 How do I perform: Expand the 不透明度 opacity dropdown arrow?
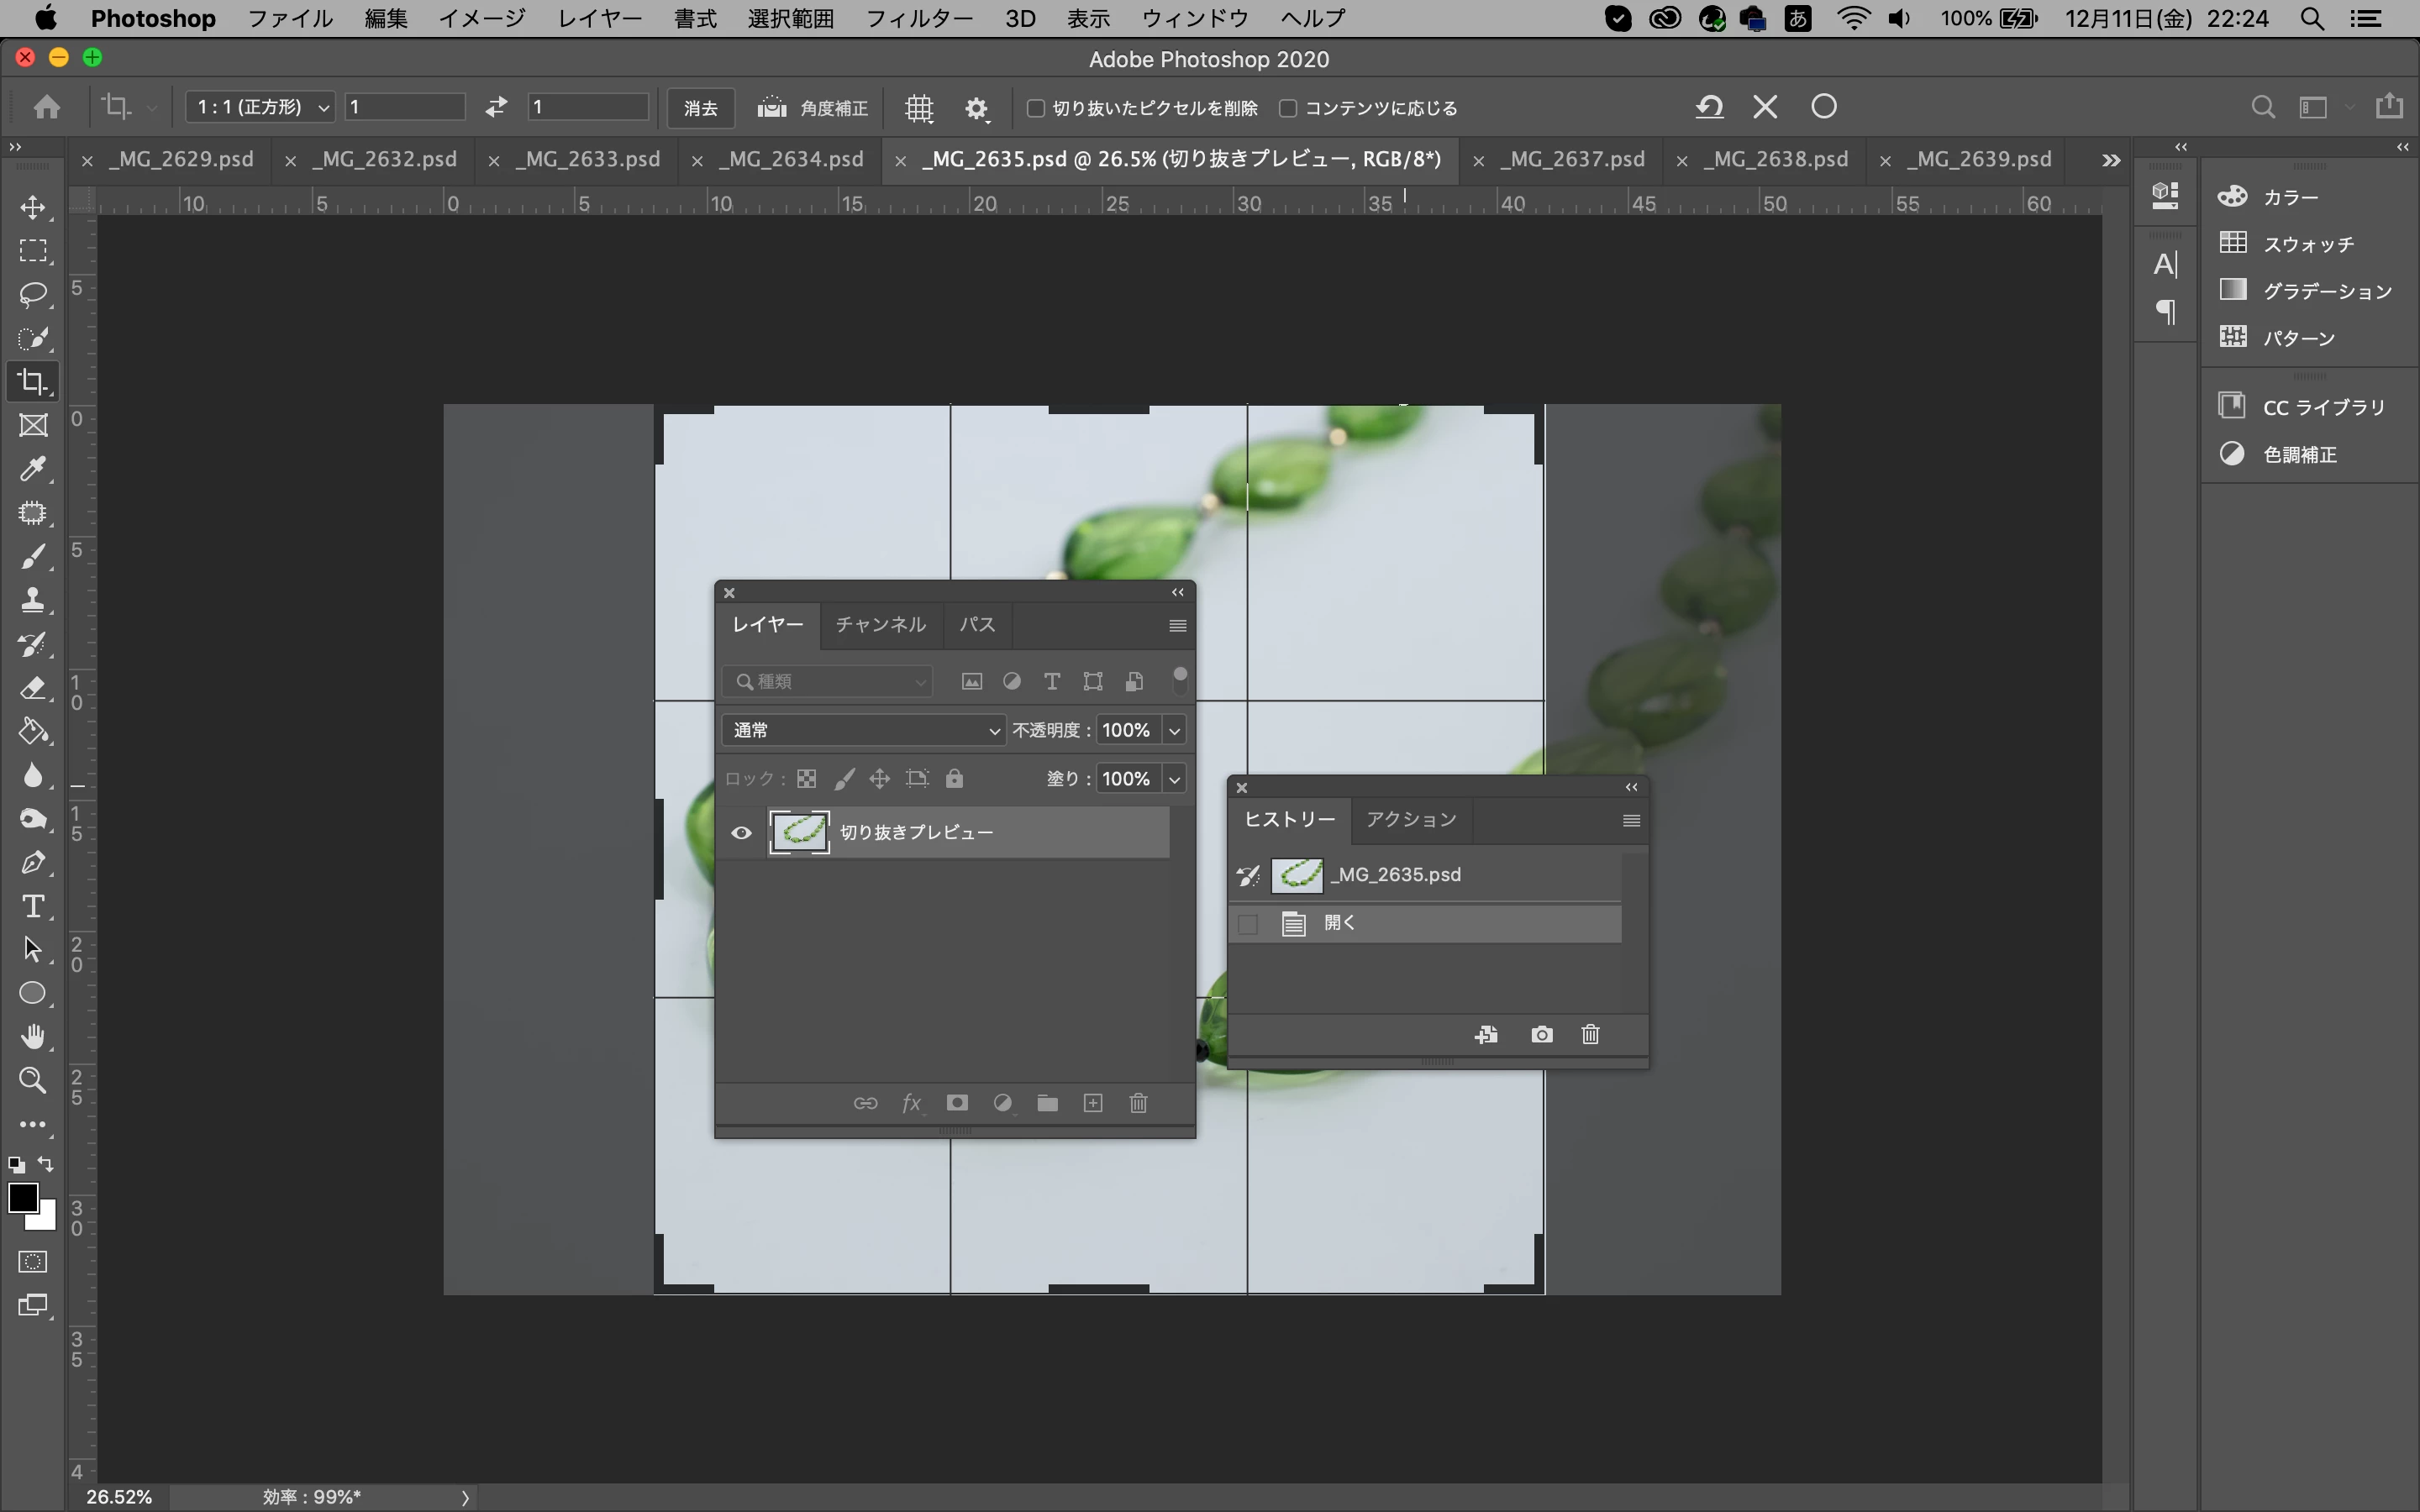1175,730
